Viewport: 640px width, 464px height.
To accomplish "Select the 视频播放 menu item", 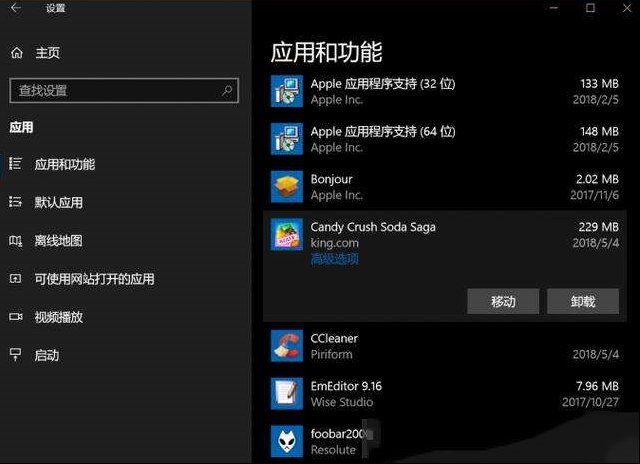I will [58, 317].
